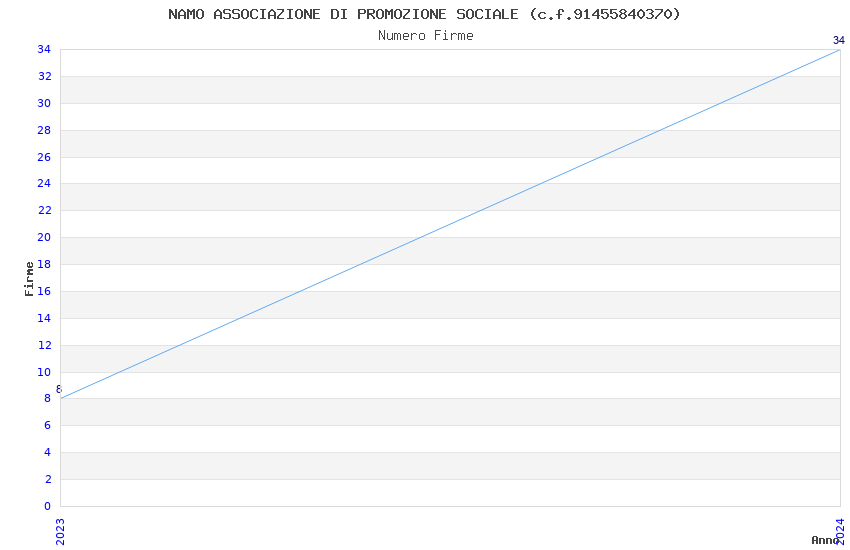Image resolution: width=850 pixels, height=550 pixels.
Task: Click y-axis tick value 34
Action: 44,49
